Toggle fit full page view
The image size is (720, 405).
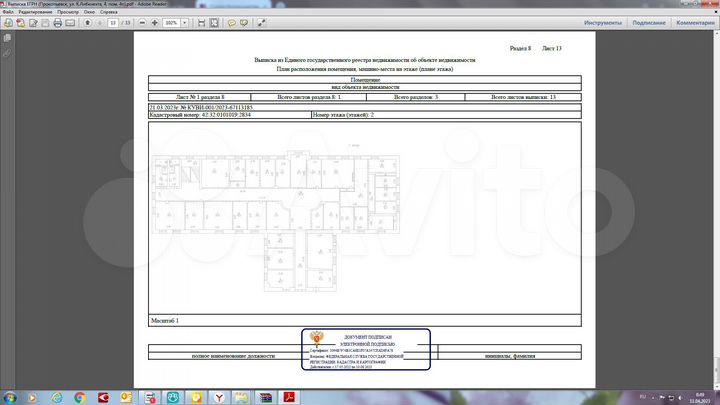click(x=213, y=21)
